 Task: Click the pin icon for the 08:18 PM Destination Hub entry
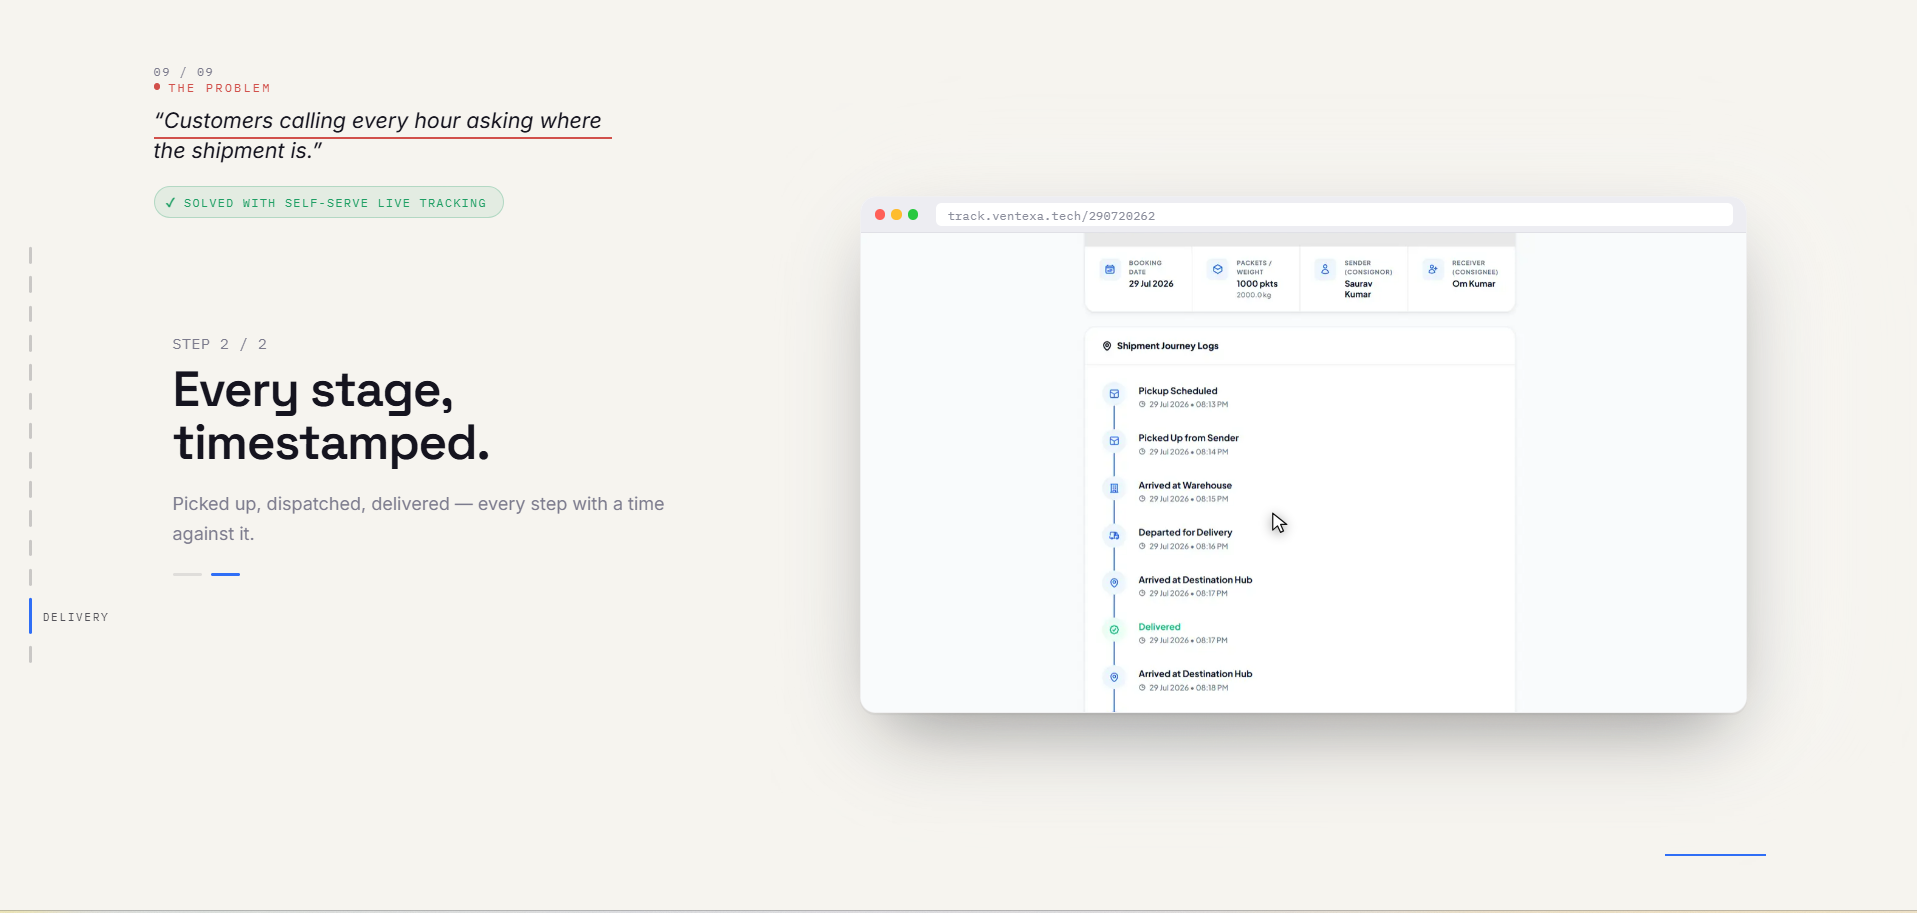tap(1114, 677)
